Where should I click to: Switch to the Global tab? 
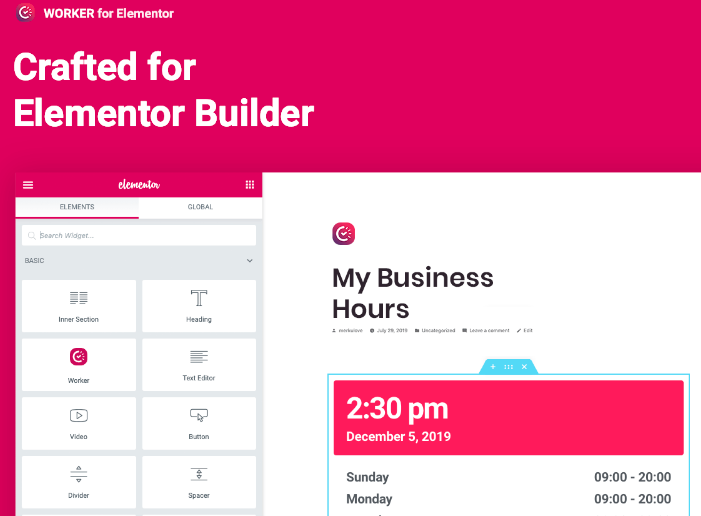[x=200, y=207]
